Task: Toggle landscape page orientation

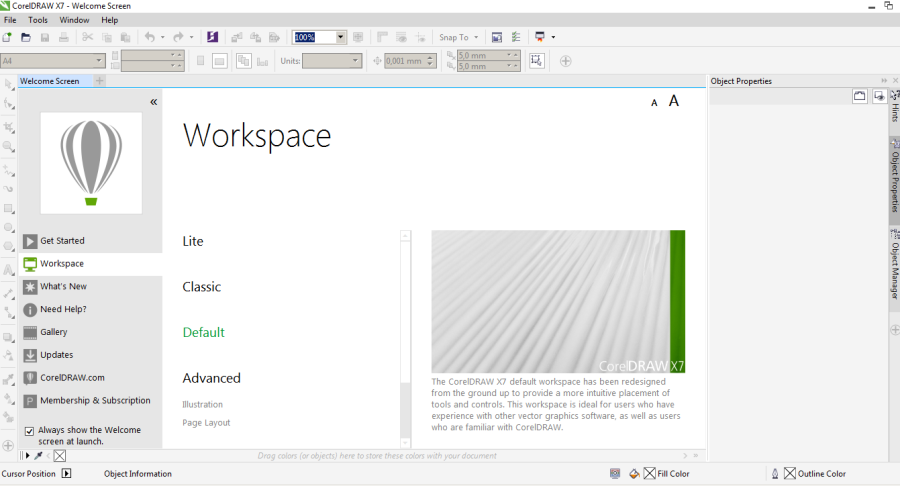Action: [x=219, y=61]
